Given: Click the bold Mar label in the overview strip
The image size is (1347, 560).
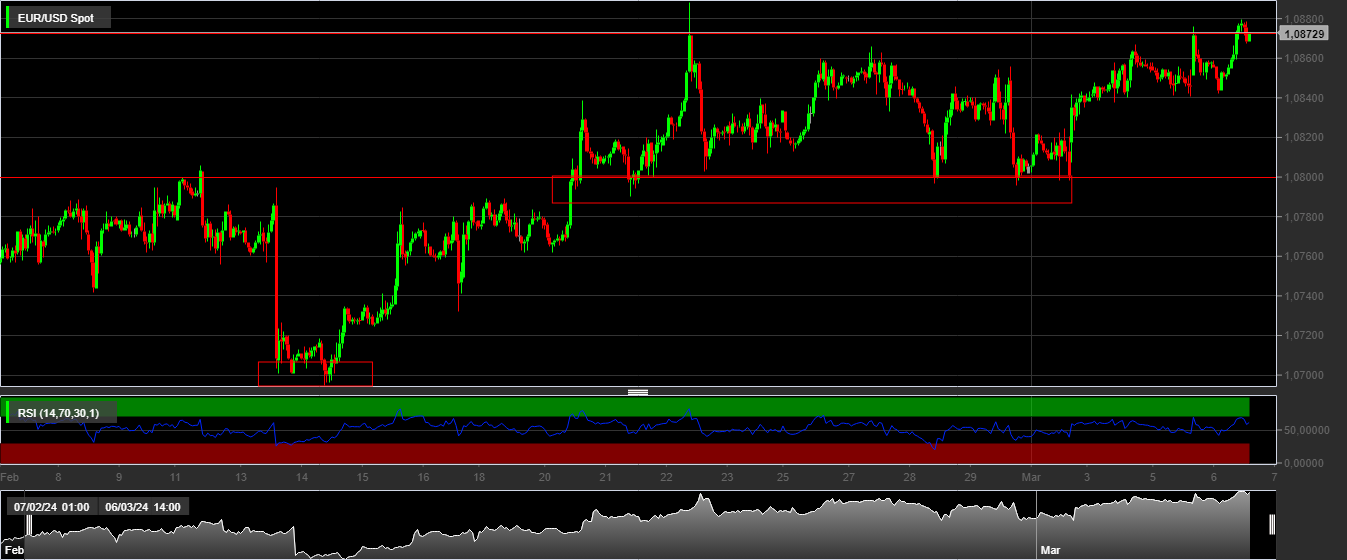Looking at the screenshot, I should click(x=1050, y=550).
